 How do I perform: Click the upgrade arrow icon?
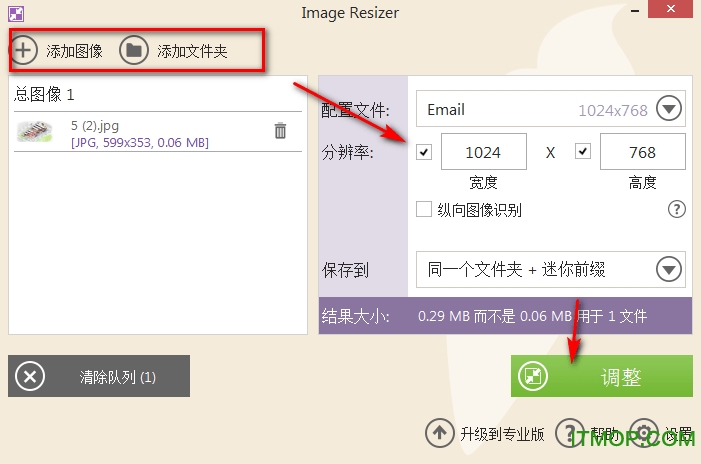[x=439, y=433]
